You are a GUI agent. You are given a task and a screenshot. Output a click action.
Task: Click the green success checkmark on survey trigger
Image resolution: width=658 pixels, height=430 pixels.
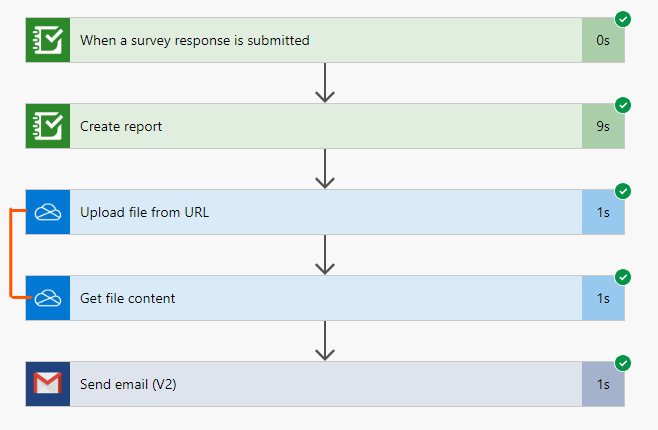623,19
